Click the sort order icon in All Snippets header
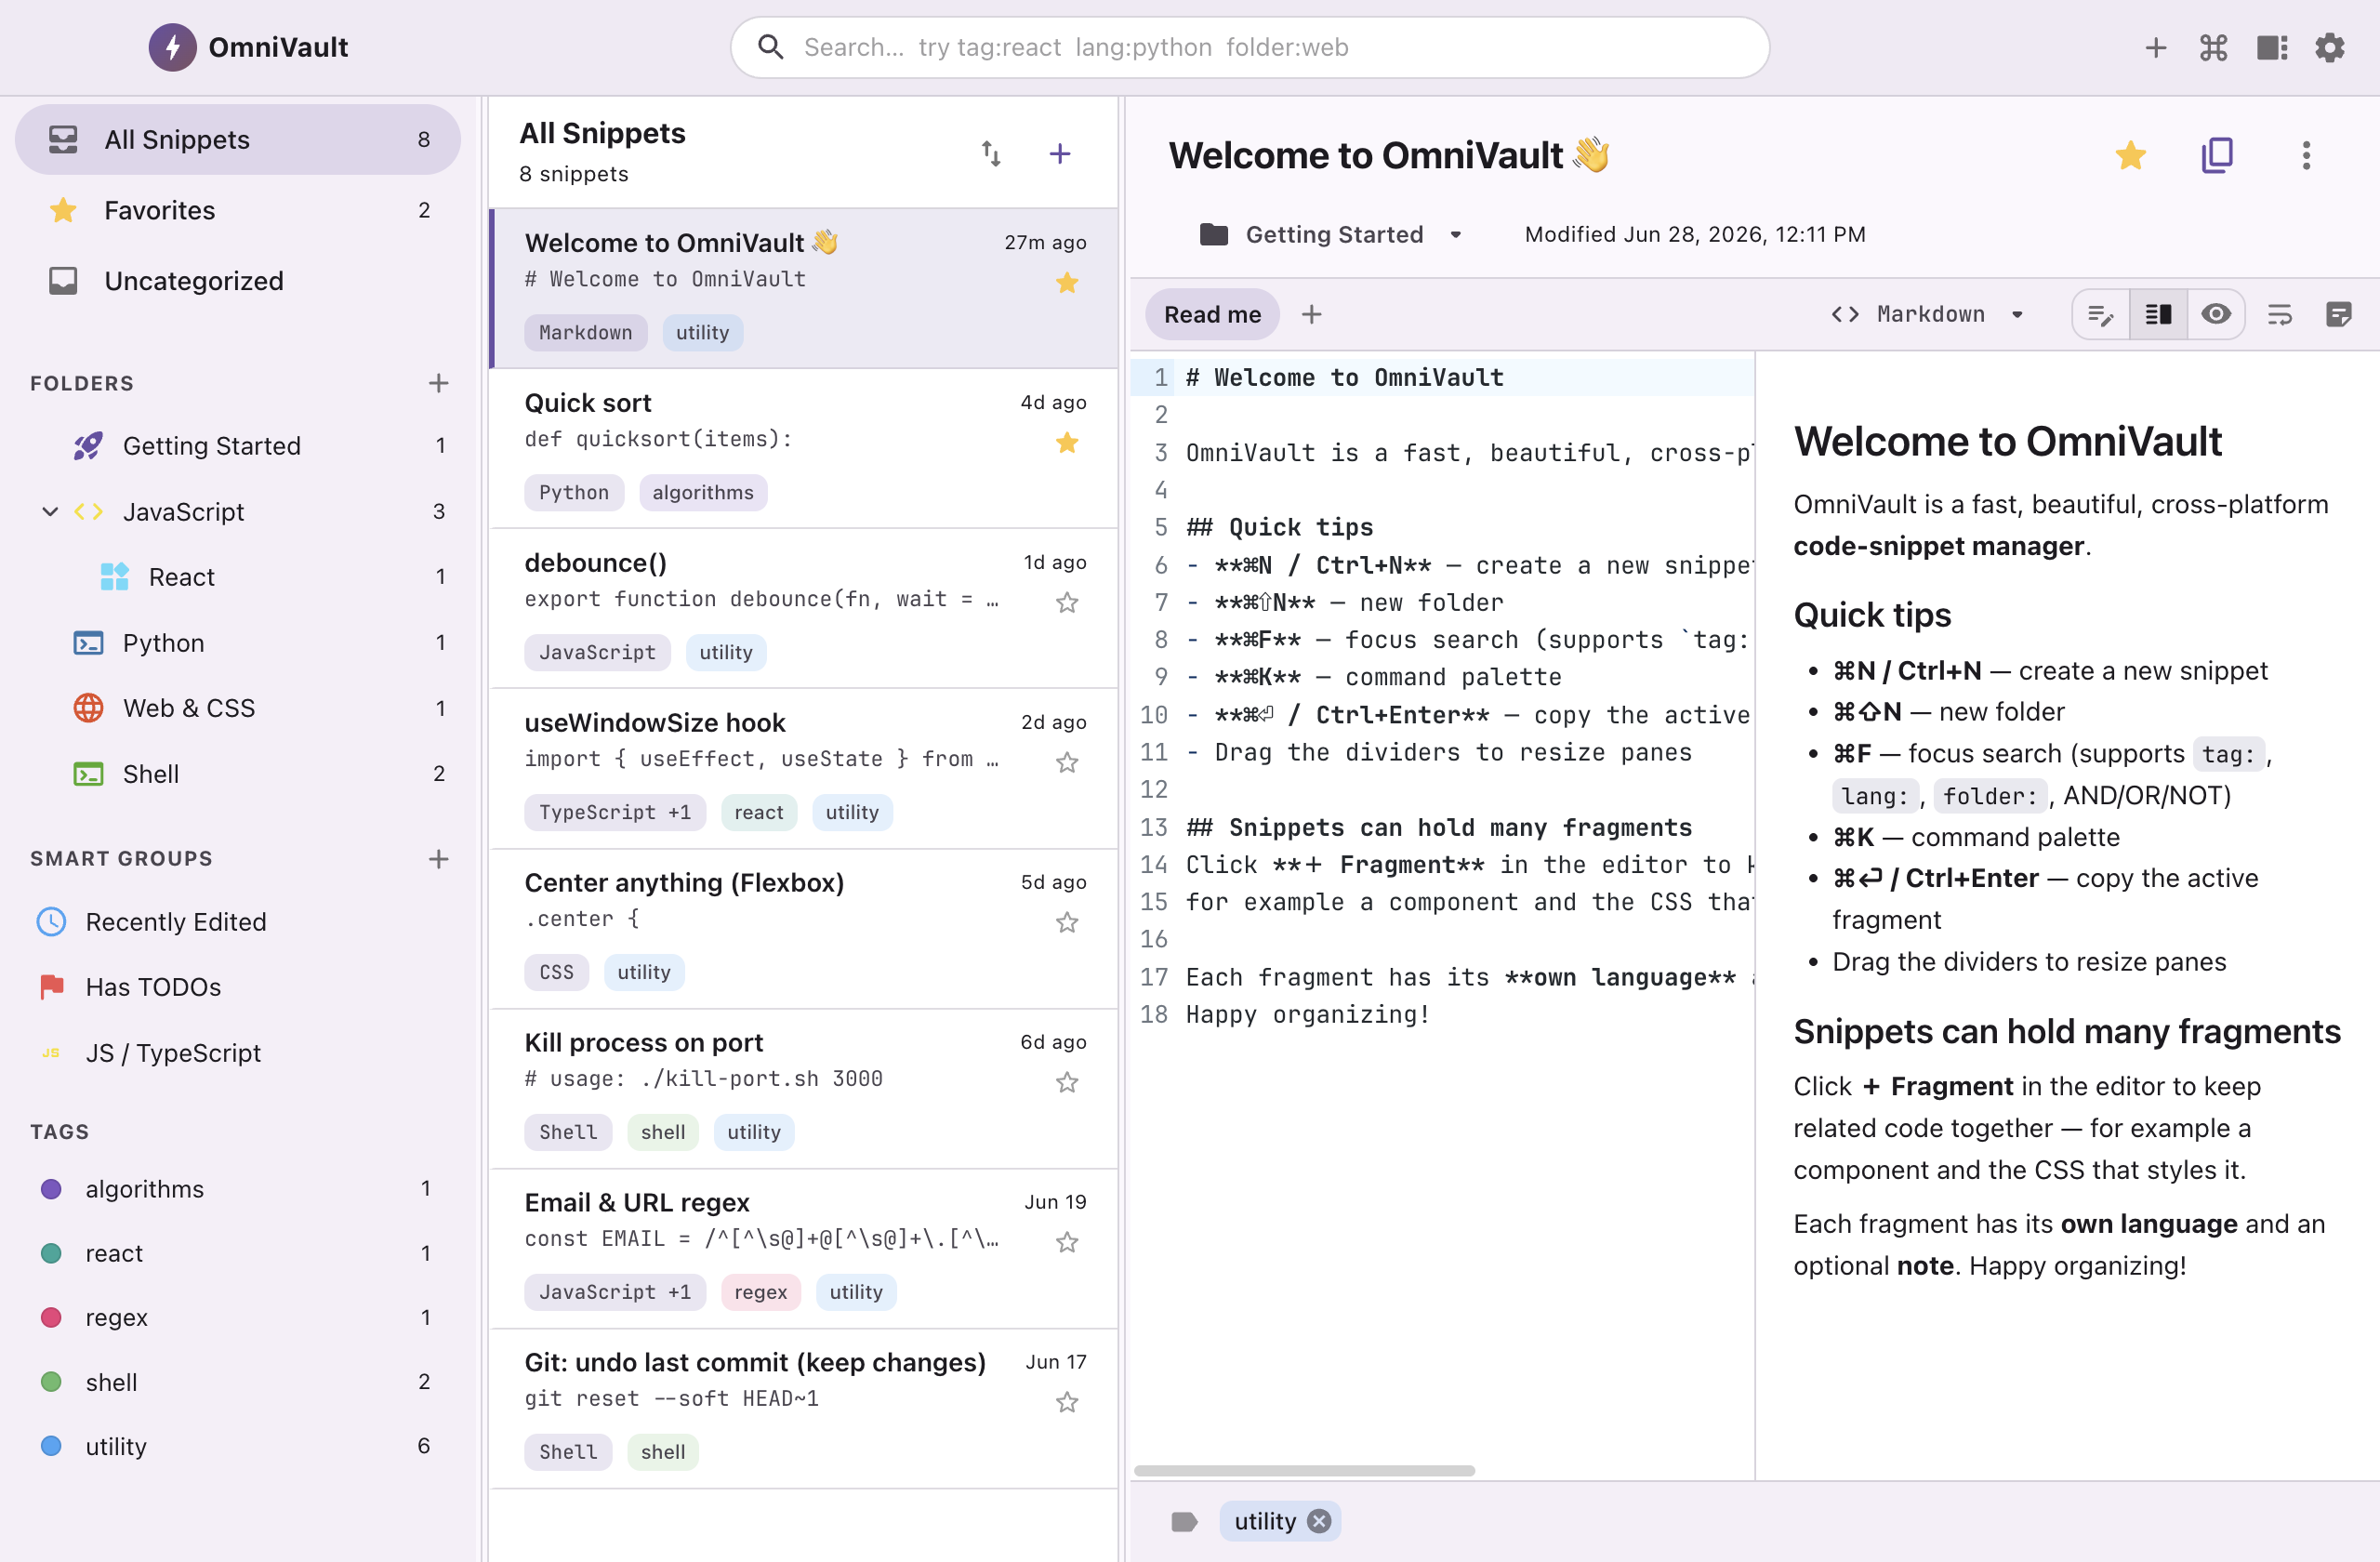 tap(991, 153)
